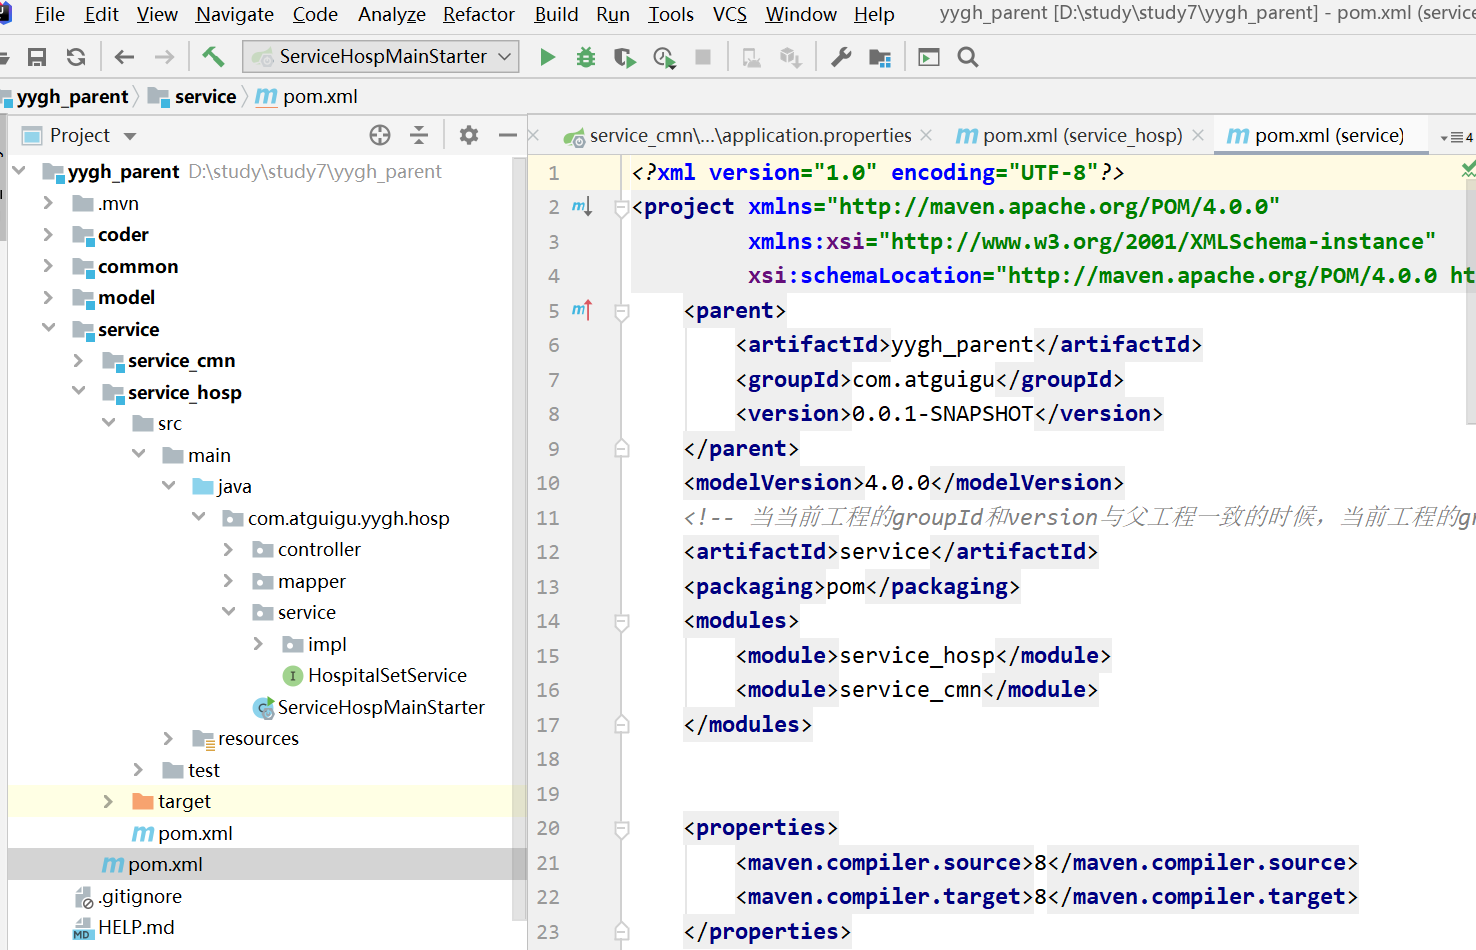Expand the common module

(x=48, y=266)
